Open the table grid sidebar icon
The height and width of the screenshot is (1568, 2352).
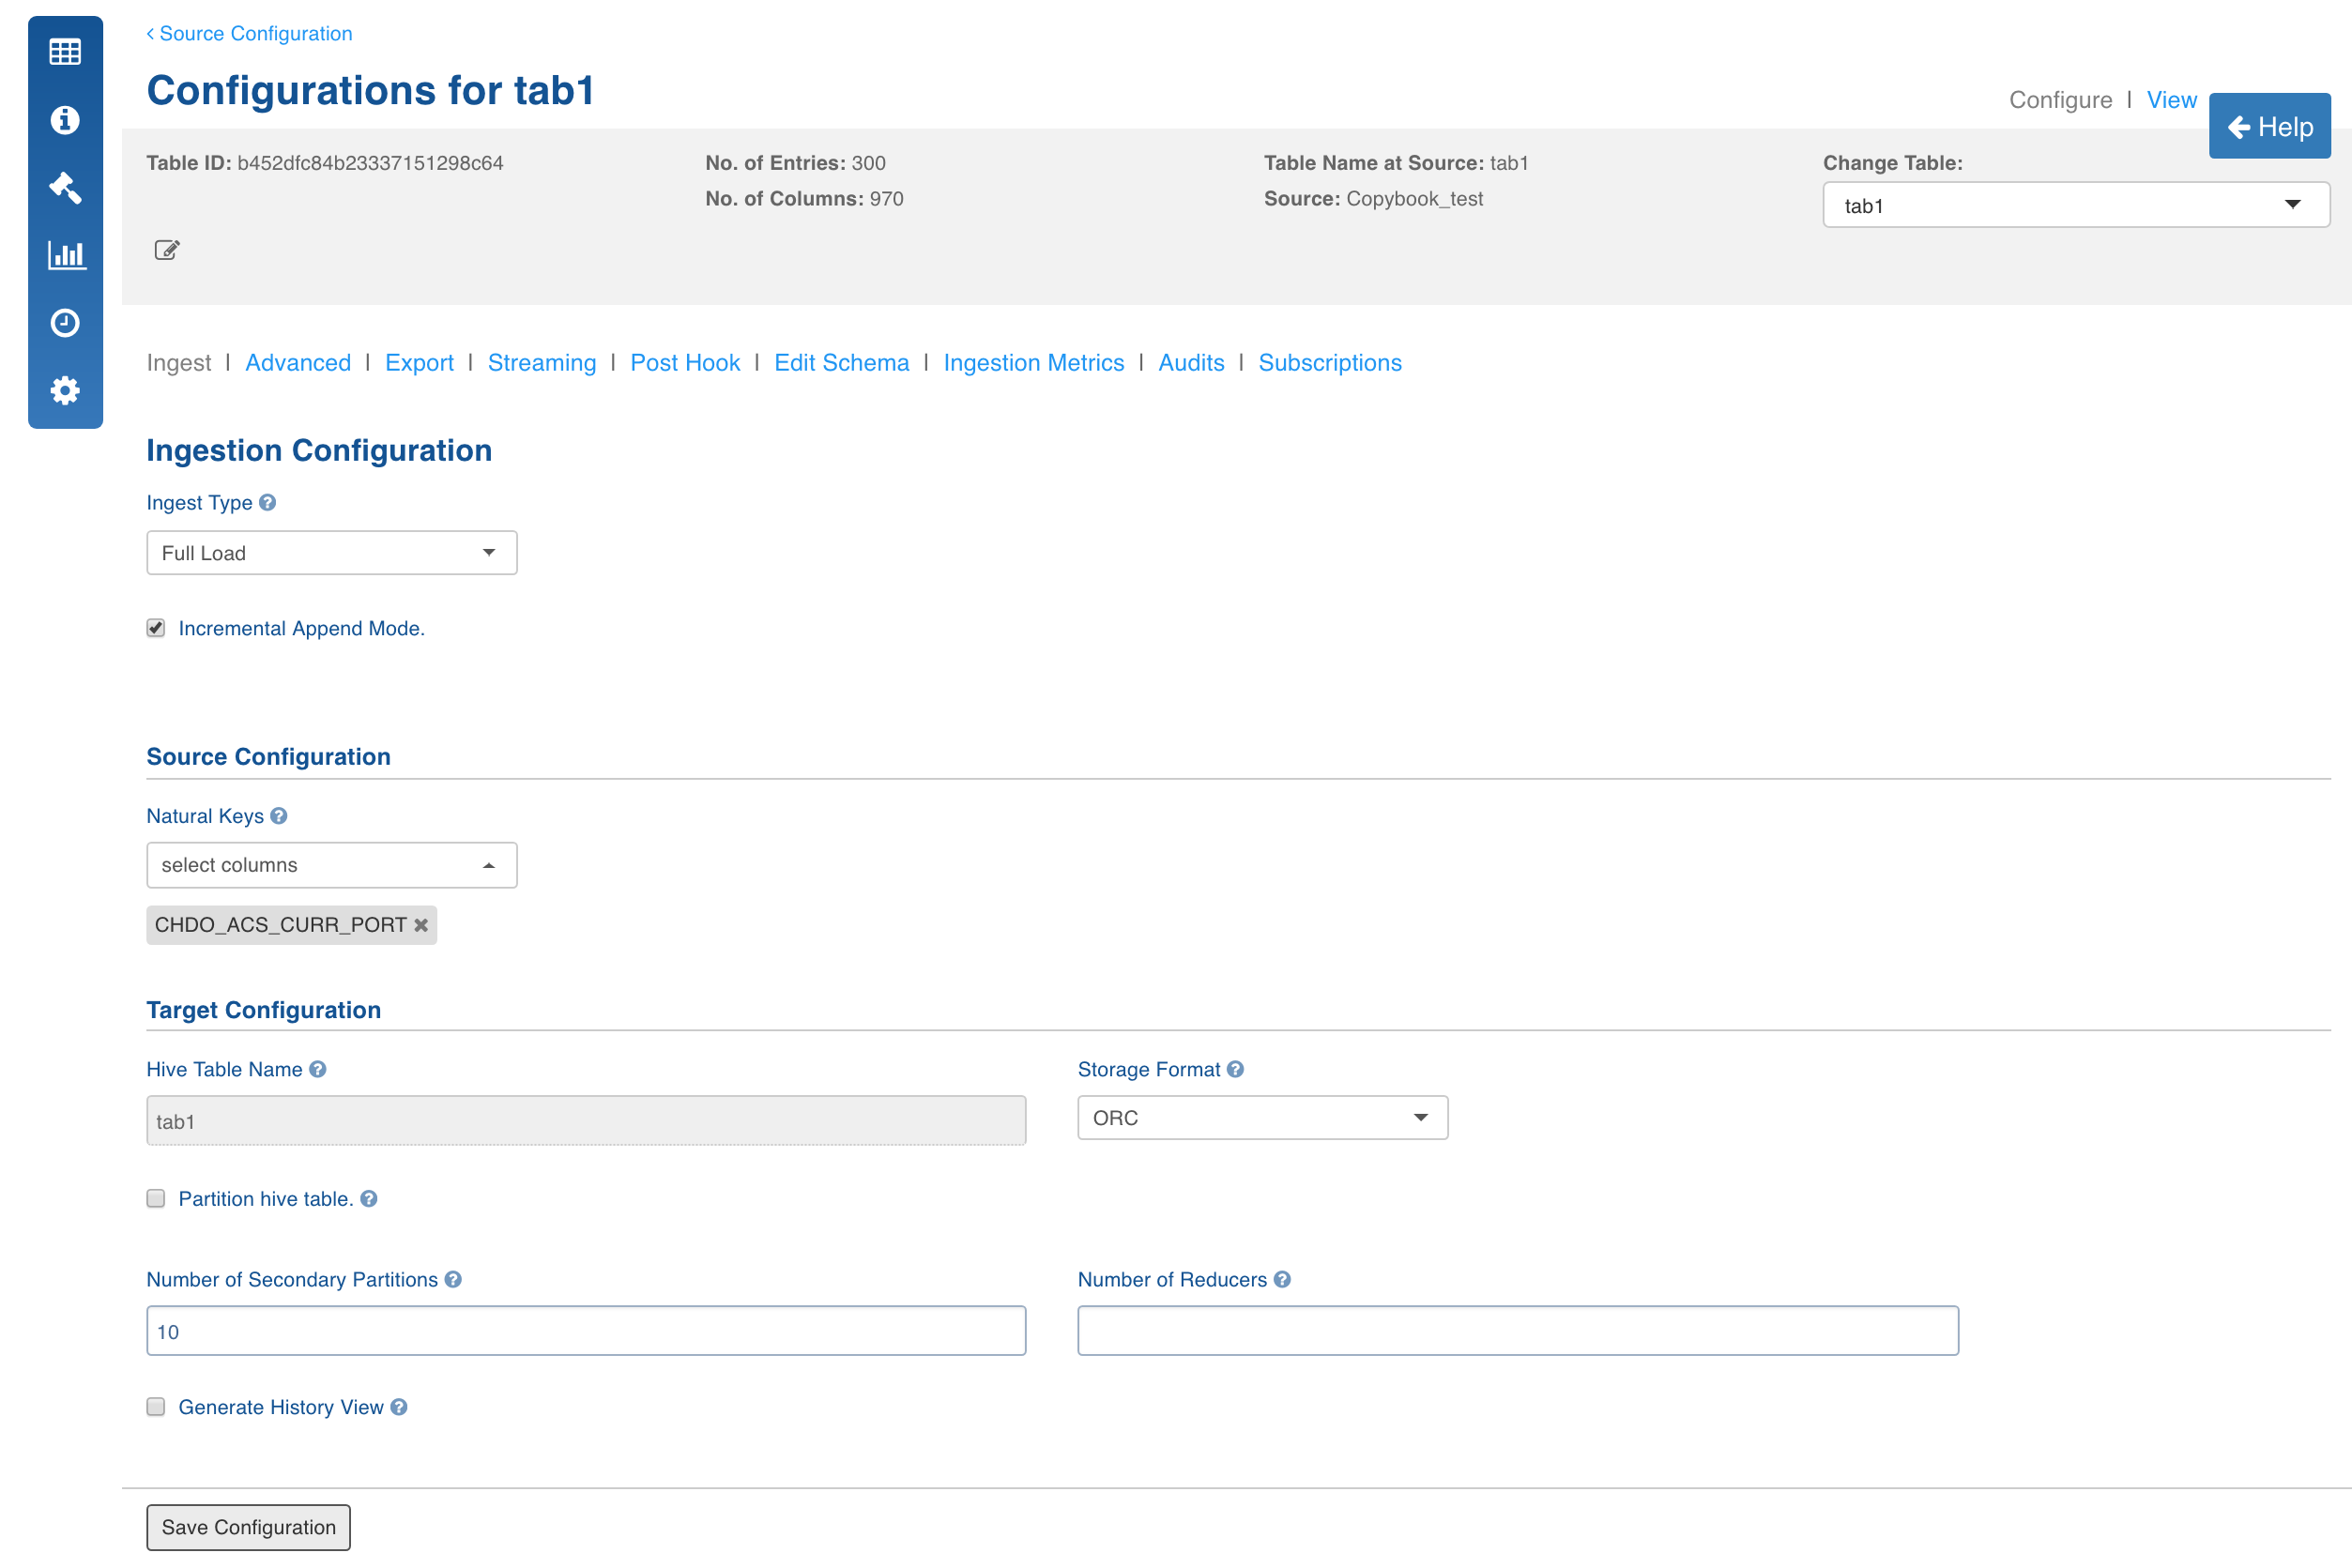(65, 52)
